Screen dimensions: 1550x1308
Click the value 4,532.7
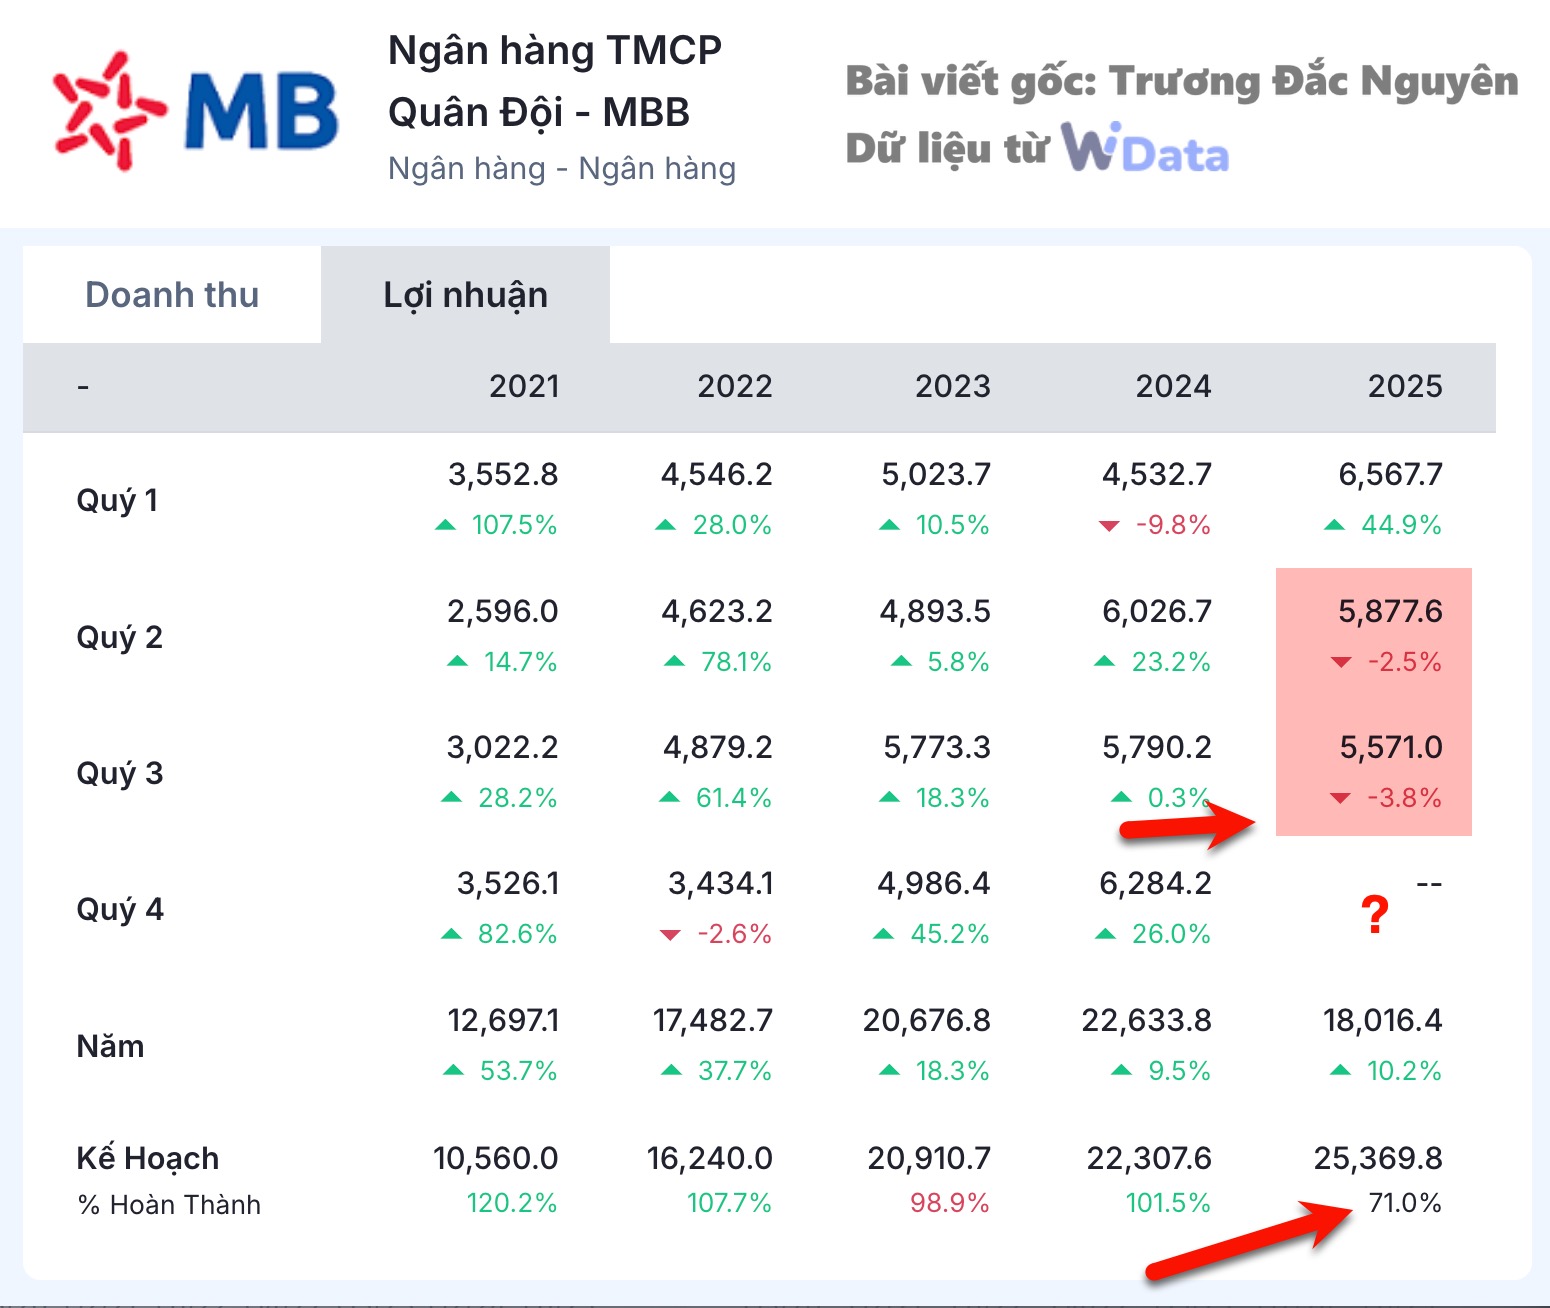point(1157,474)
